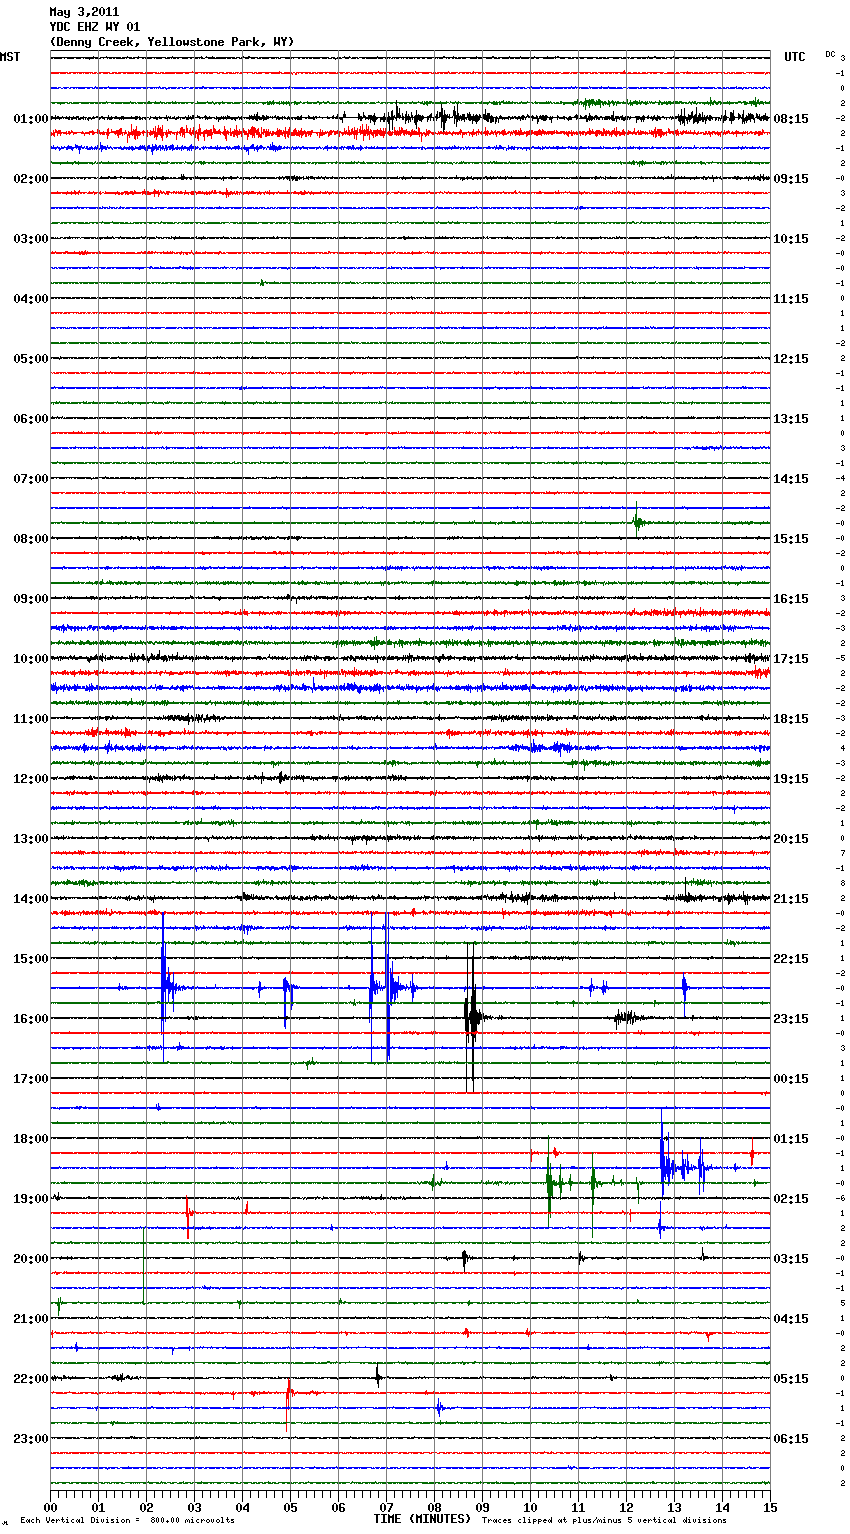Select the '09:00' MST time label

point(31,599)
